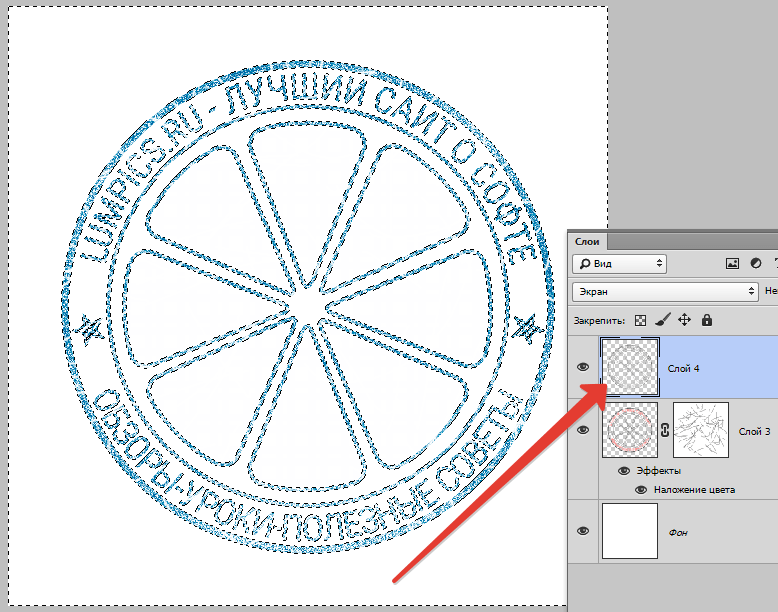Hide the Слой 3 layer
Screen dimensions: 778x612
tap(583, 430)
